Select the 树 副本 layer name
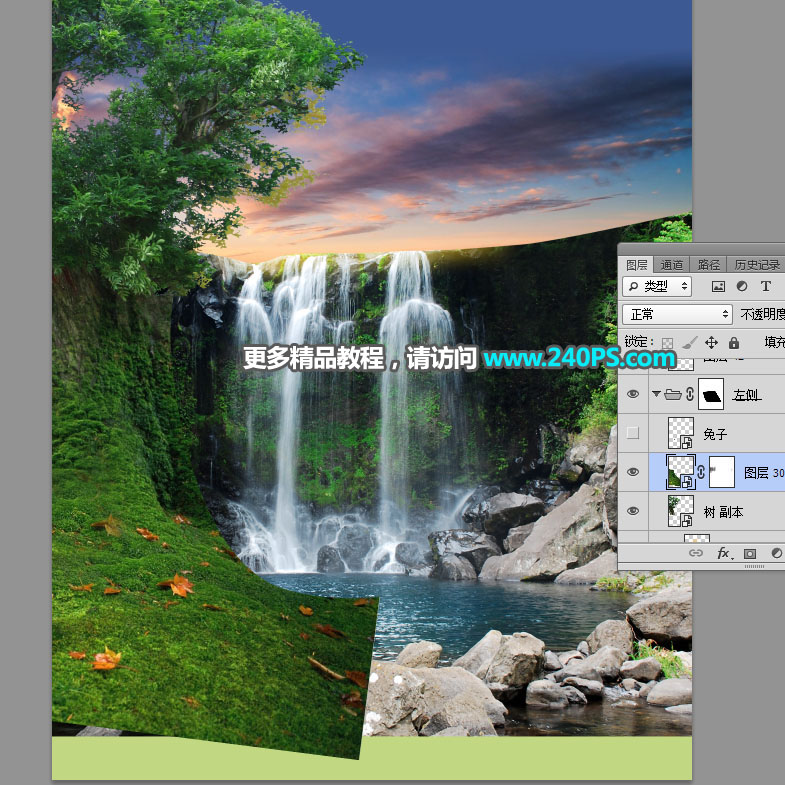The height and width of the screenshot is (785, 785). coord(723,512)
